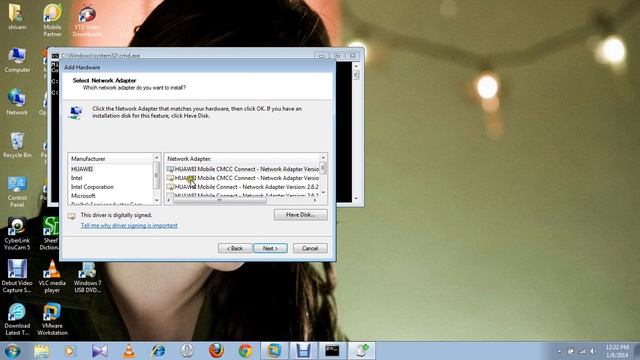
Task: Open the Windows Start menu orb
Action: click(12, 351)
